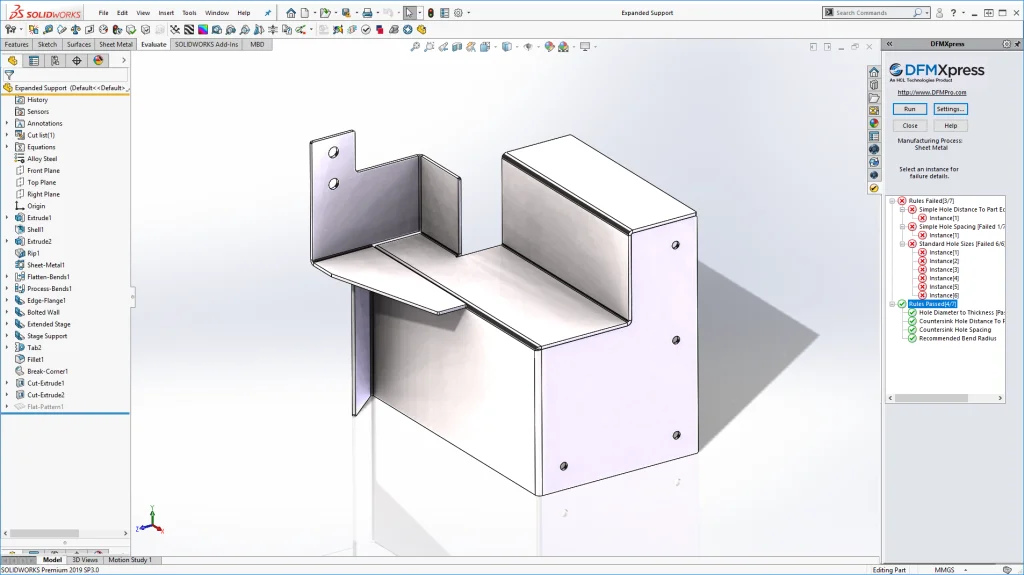Expand the Edge-Flange1 feature
Viewport: 1024px width, 575px height.
7,300
